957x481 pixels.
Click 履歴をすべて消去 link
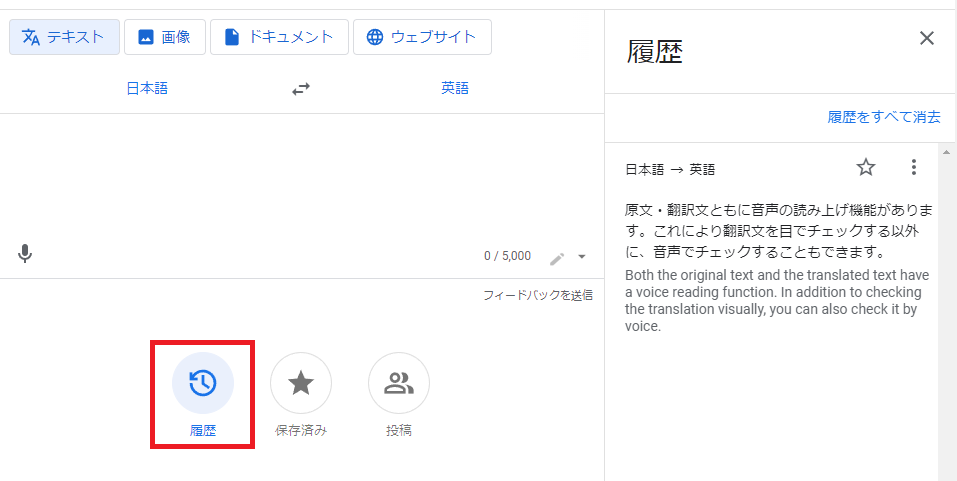884,117
